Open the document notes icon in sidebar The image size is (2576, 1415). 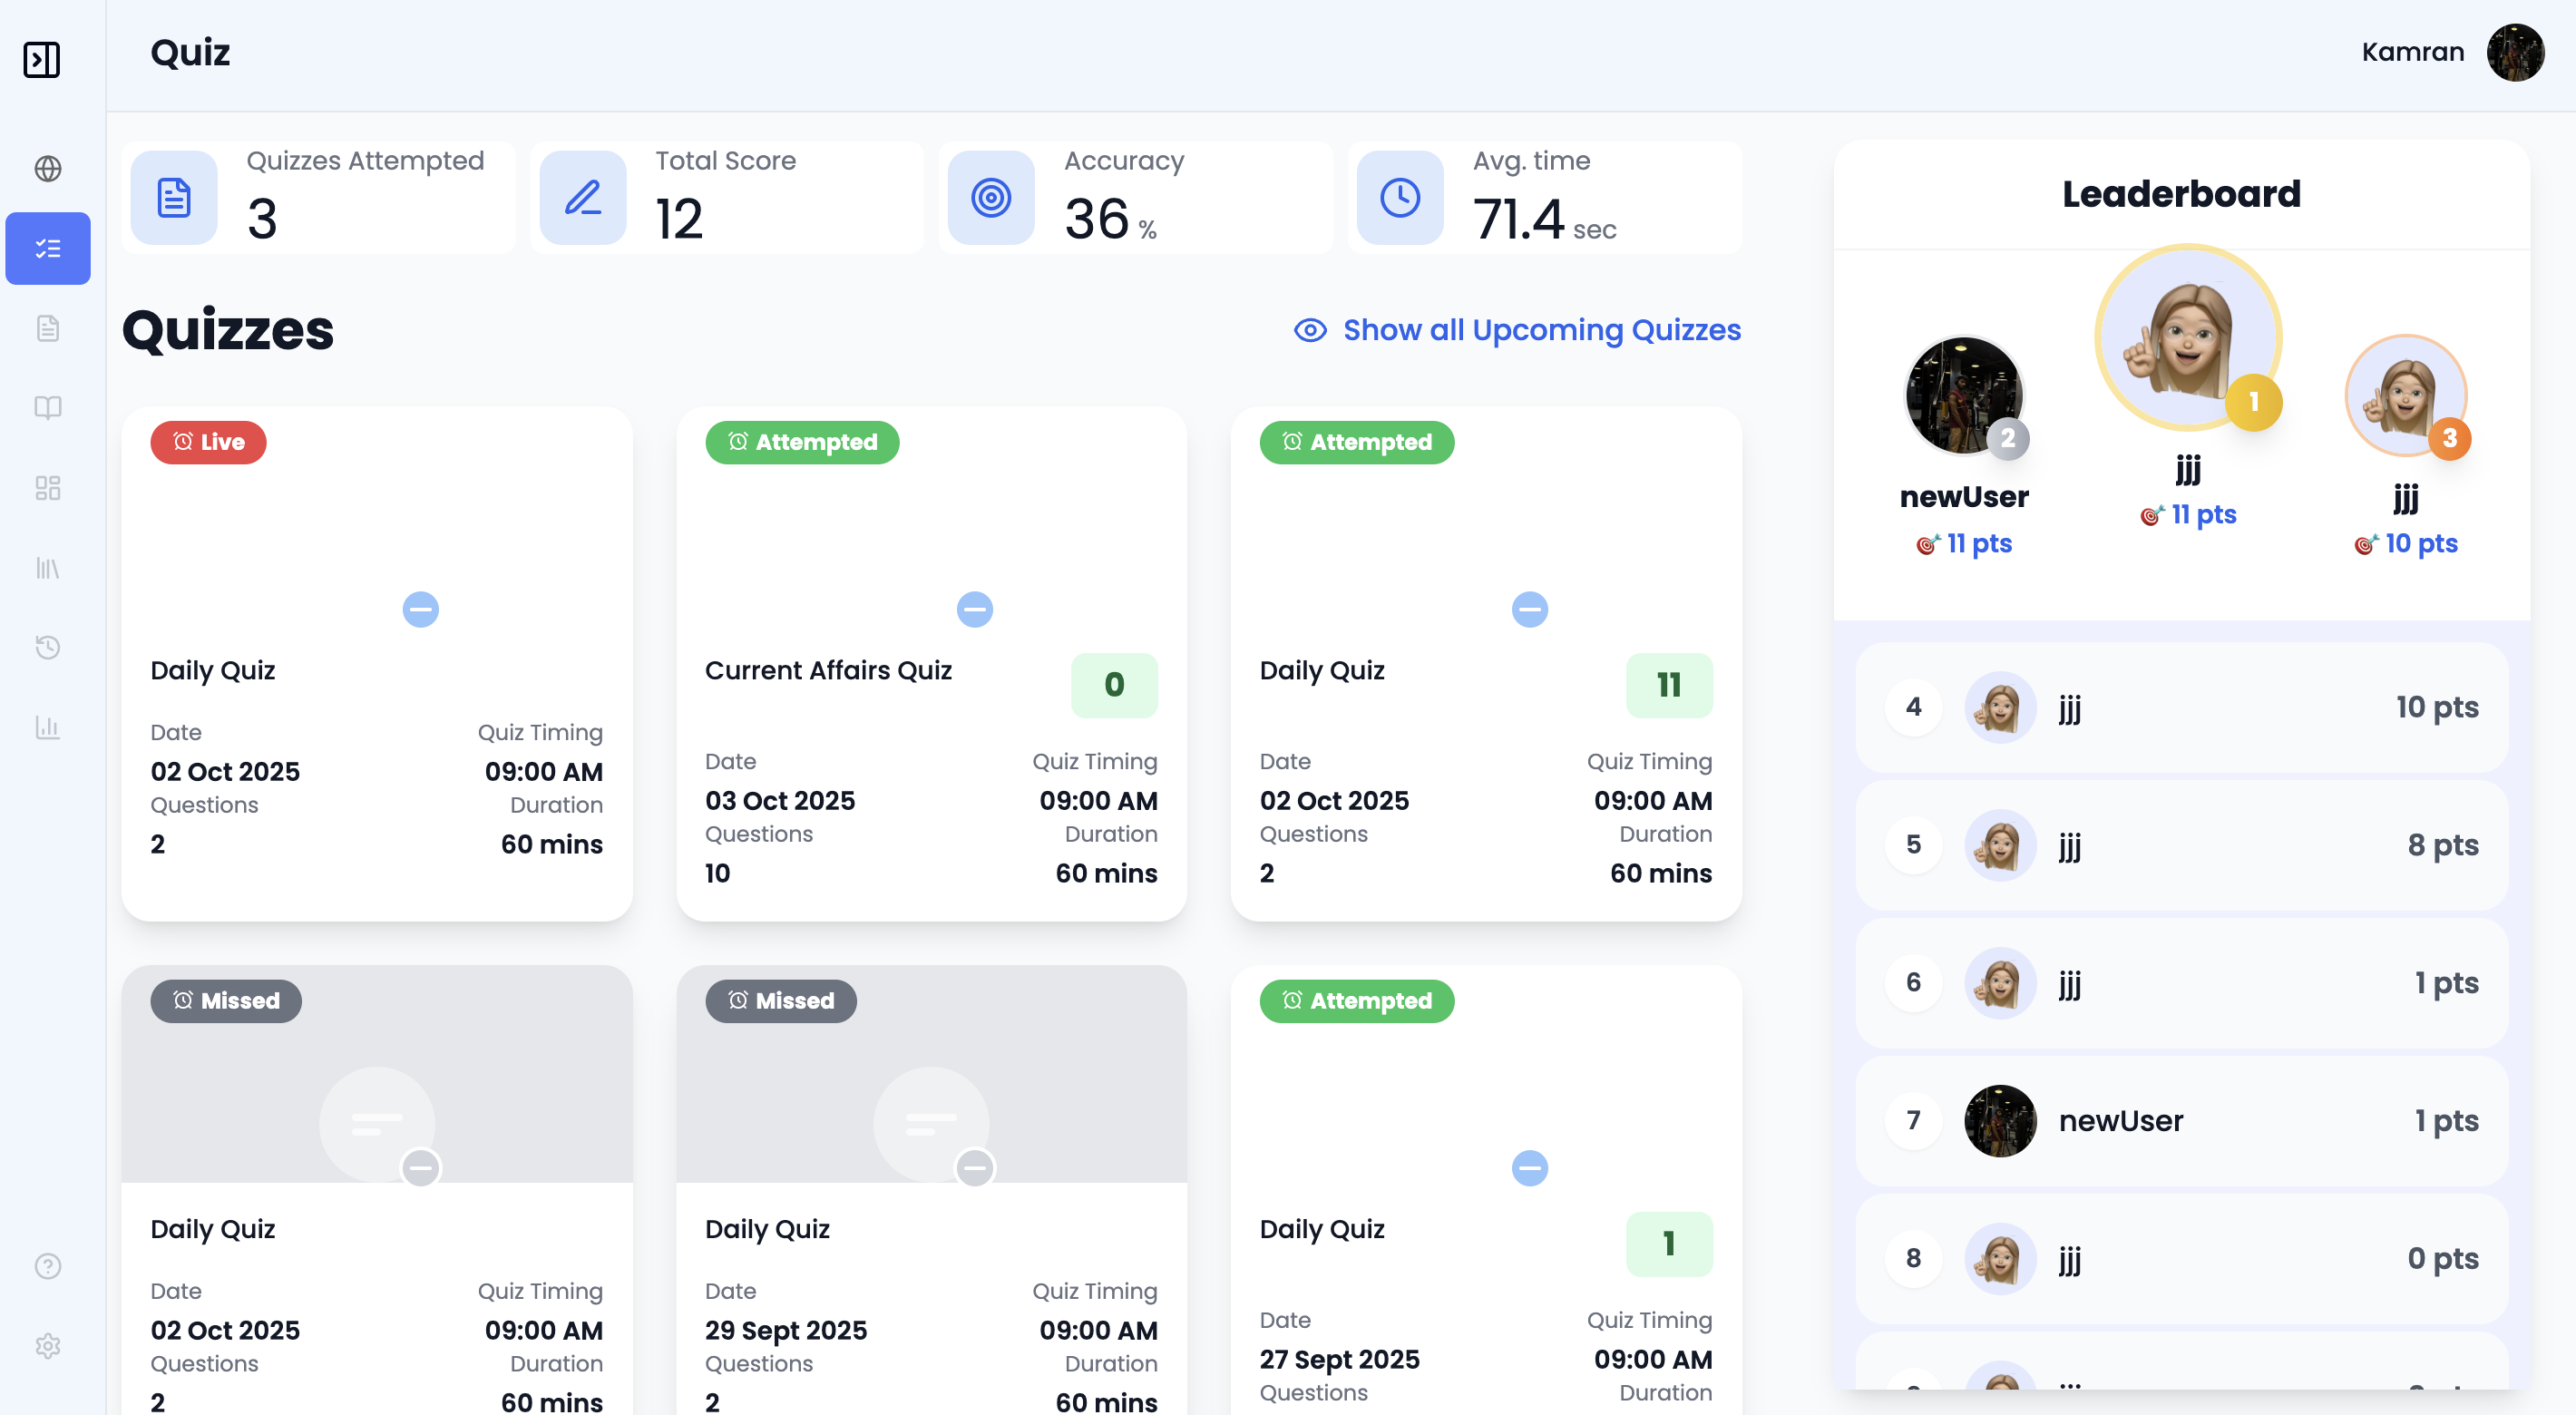[47, 328]
